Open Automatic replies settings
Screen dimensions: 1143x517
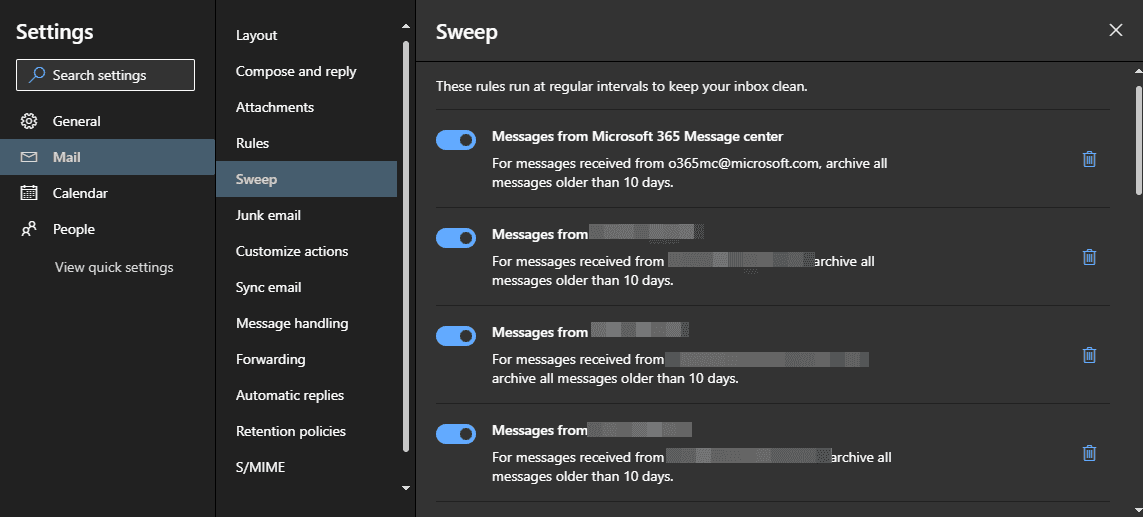[289, 395]
